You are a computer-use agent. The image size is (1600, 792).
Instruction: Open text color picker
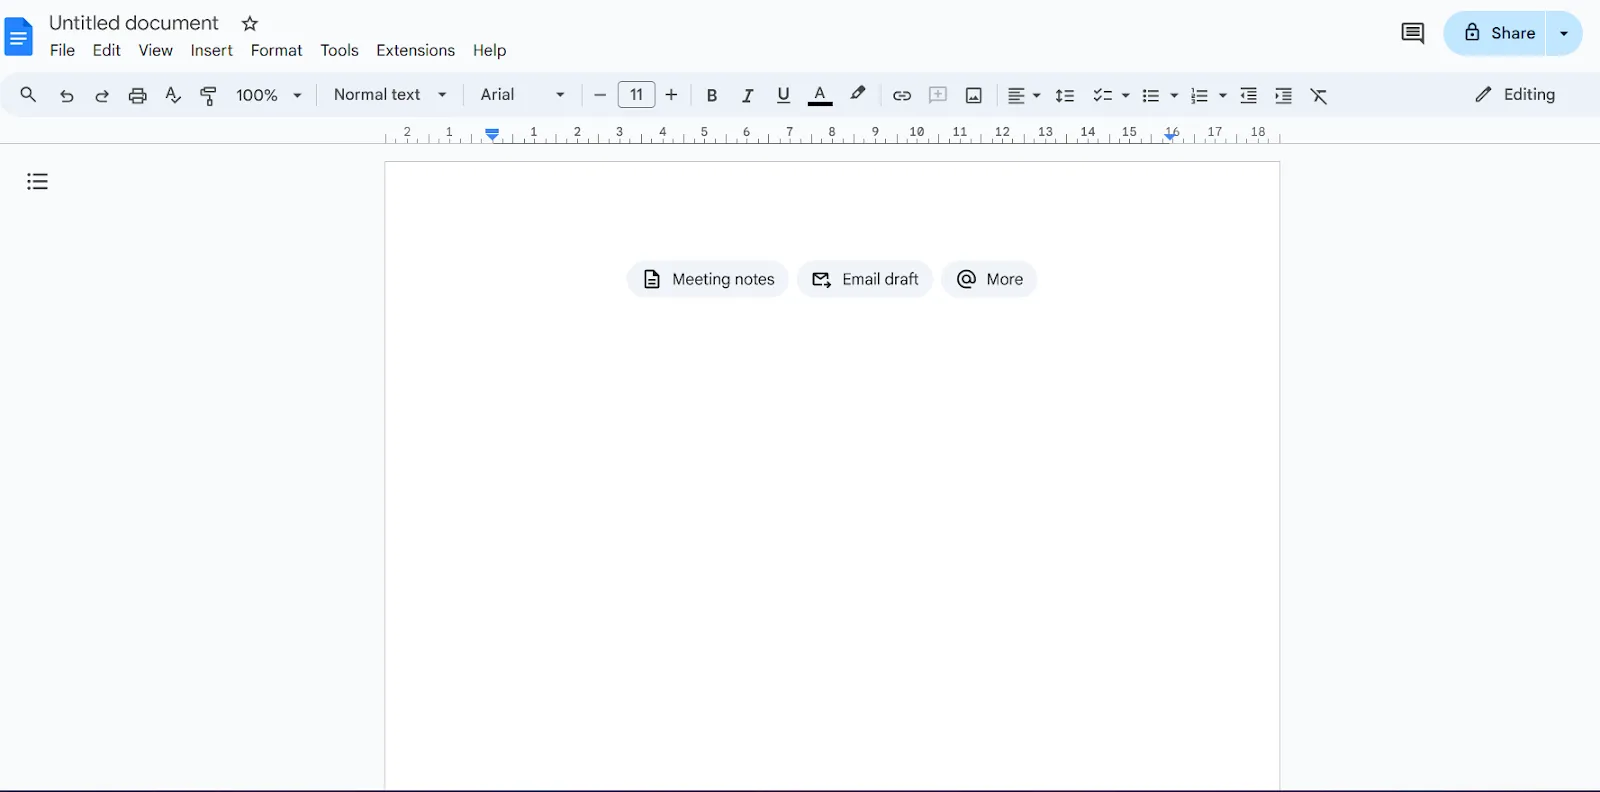tap(820, 95)
